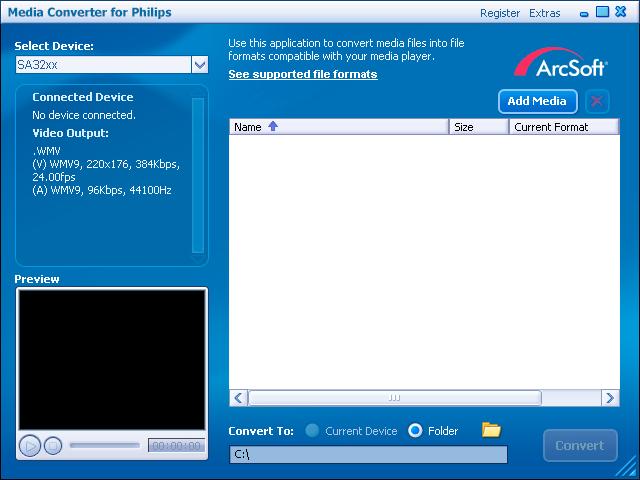Click the blue sort arrow in Name header
The image size is (640, 480).
273,126
